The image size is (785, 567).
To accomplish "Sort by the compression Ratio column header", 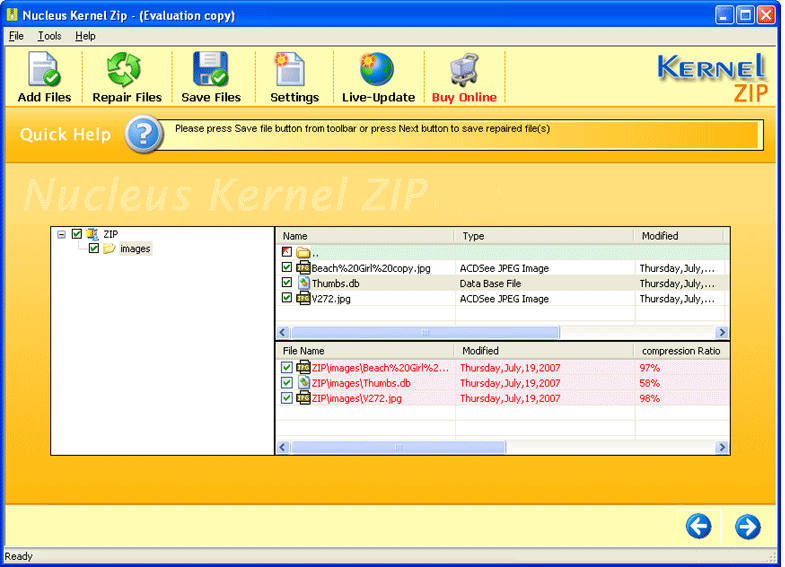I will click(681, 351).
